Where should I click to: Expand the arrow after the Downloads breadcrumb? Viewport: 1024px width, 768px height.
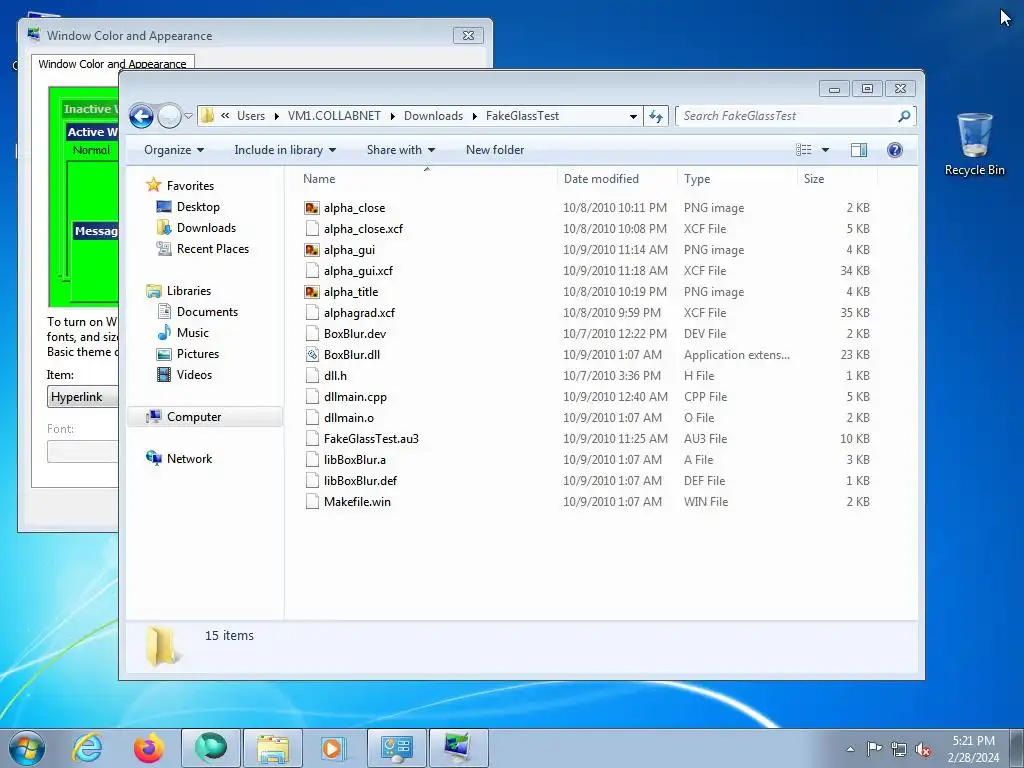tap(475, 116)
